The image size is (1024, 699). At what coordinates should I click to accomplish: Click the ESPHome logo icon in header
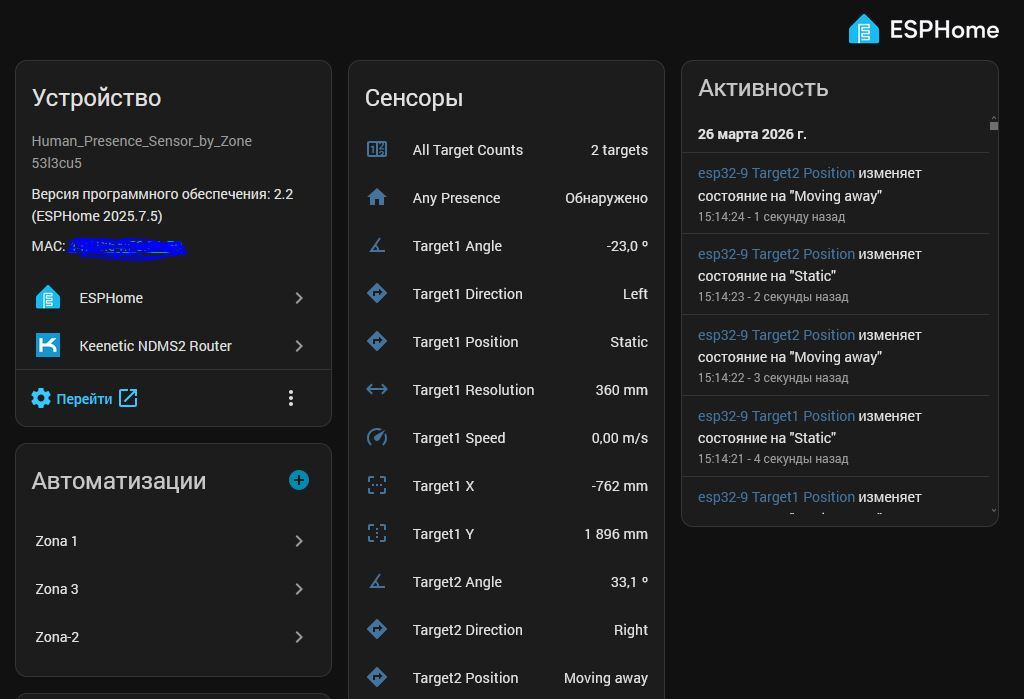tap(863, 30)
